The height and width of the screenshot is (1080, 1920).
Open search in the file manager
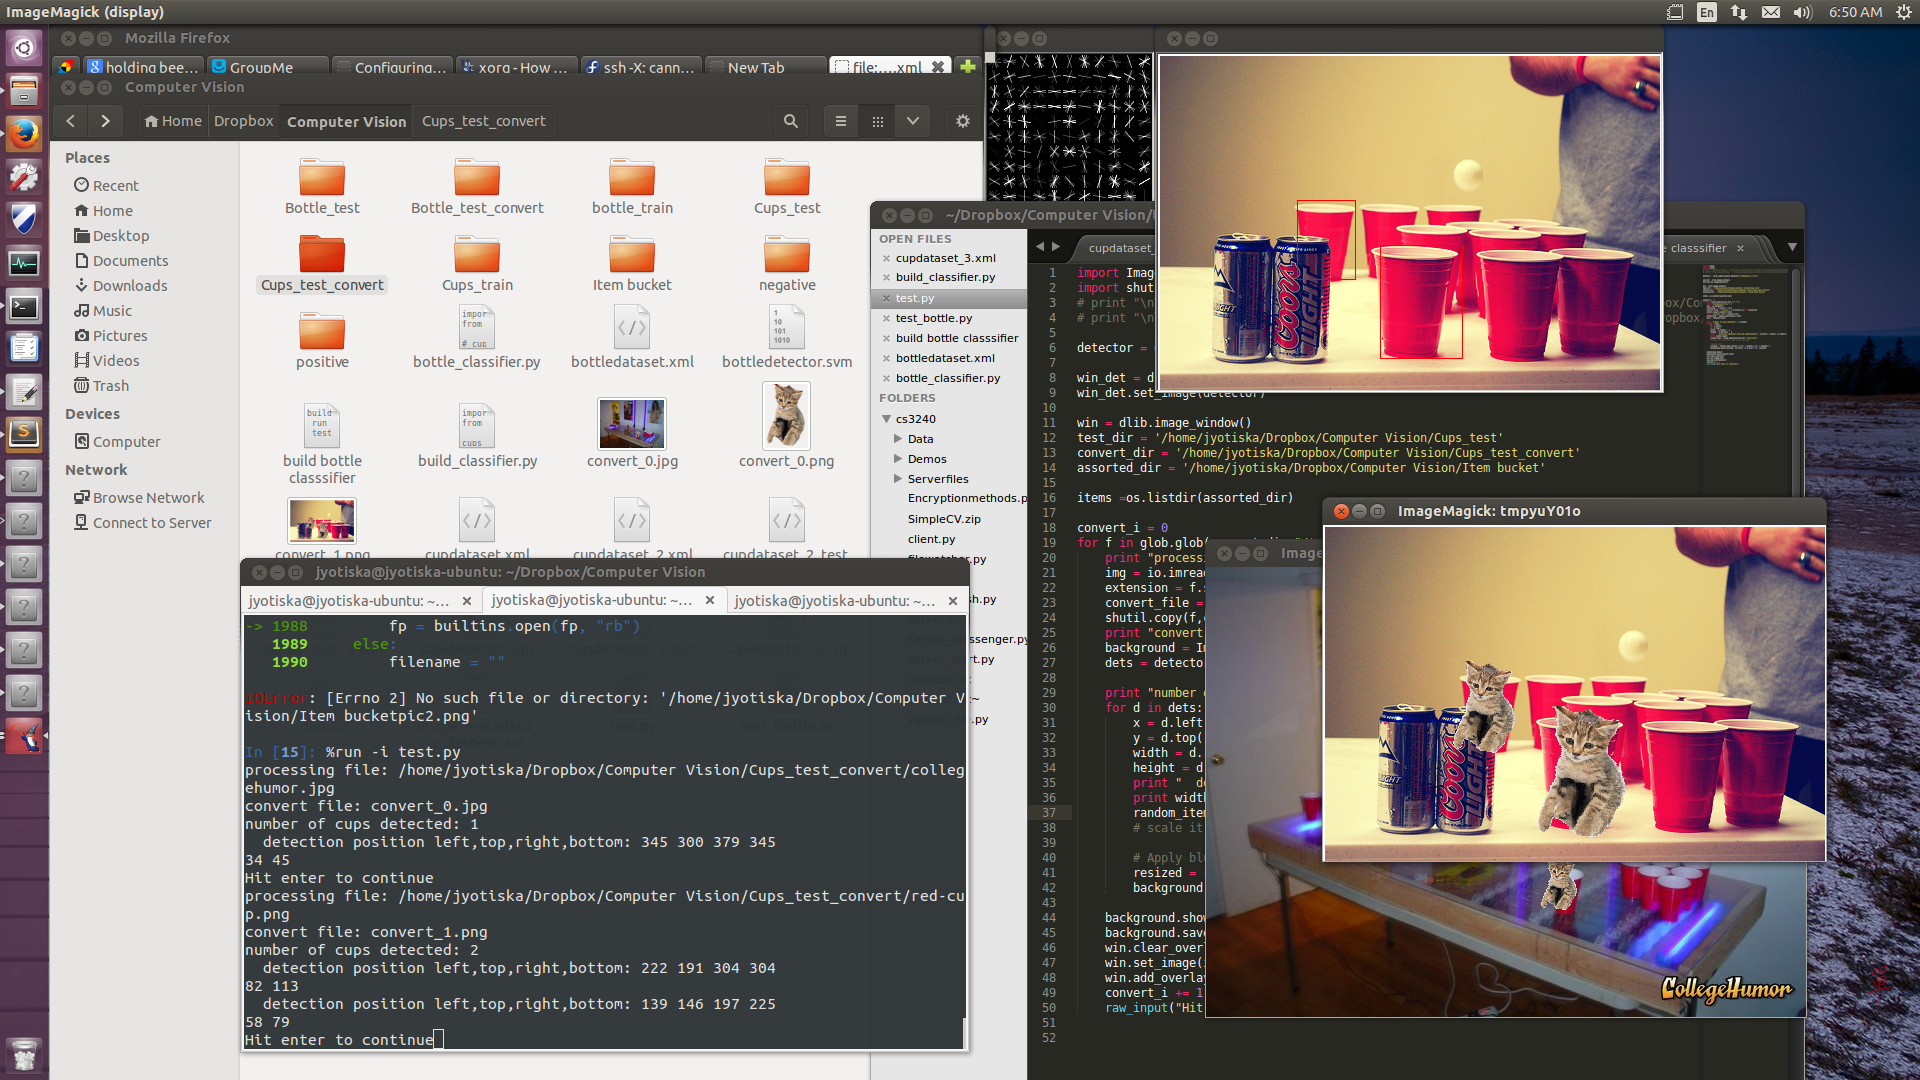point(790,121)
